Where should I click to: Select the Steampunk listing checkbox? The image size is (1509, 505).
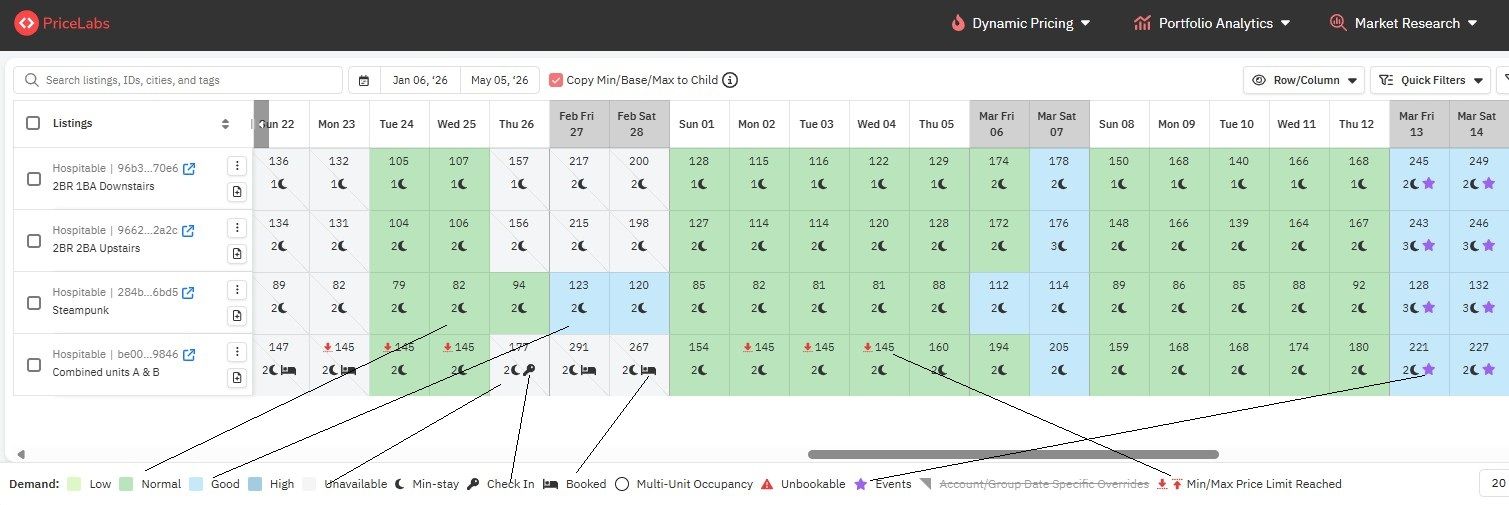34,303
